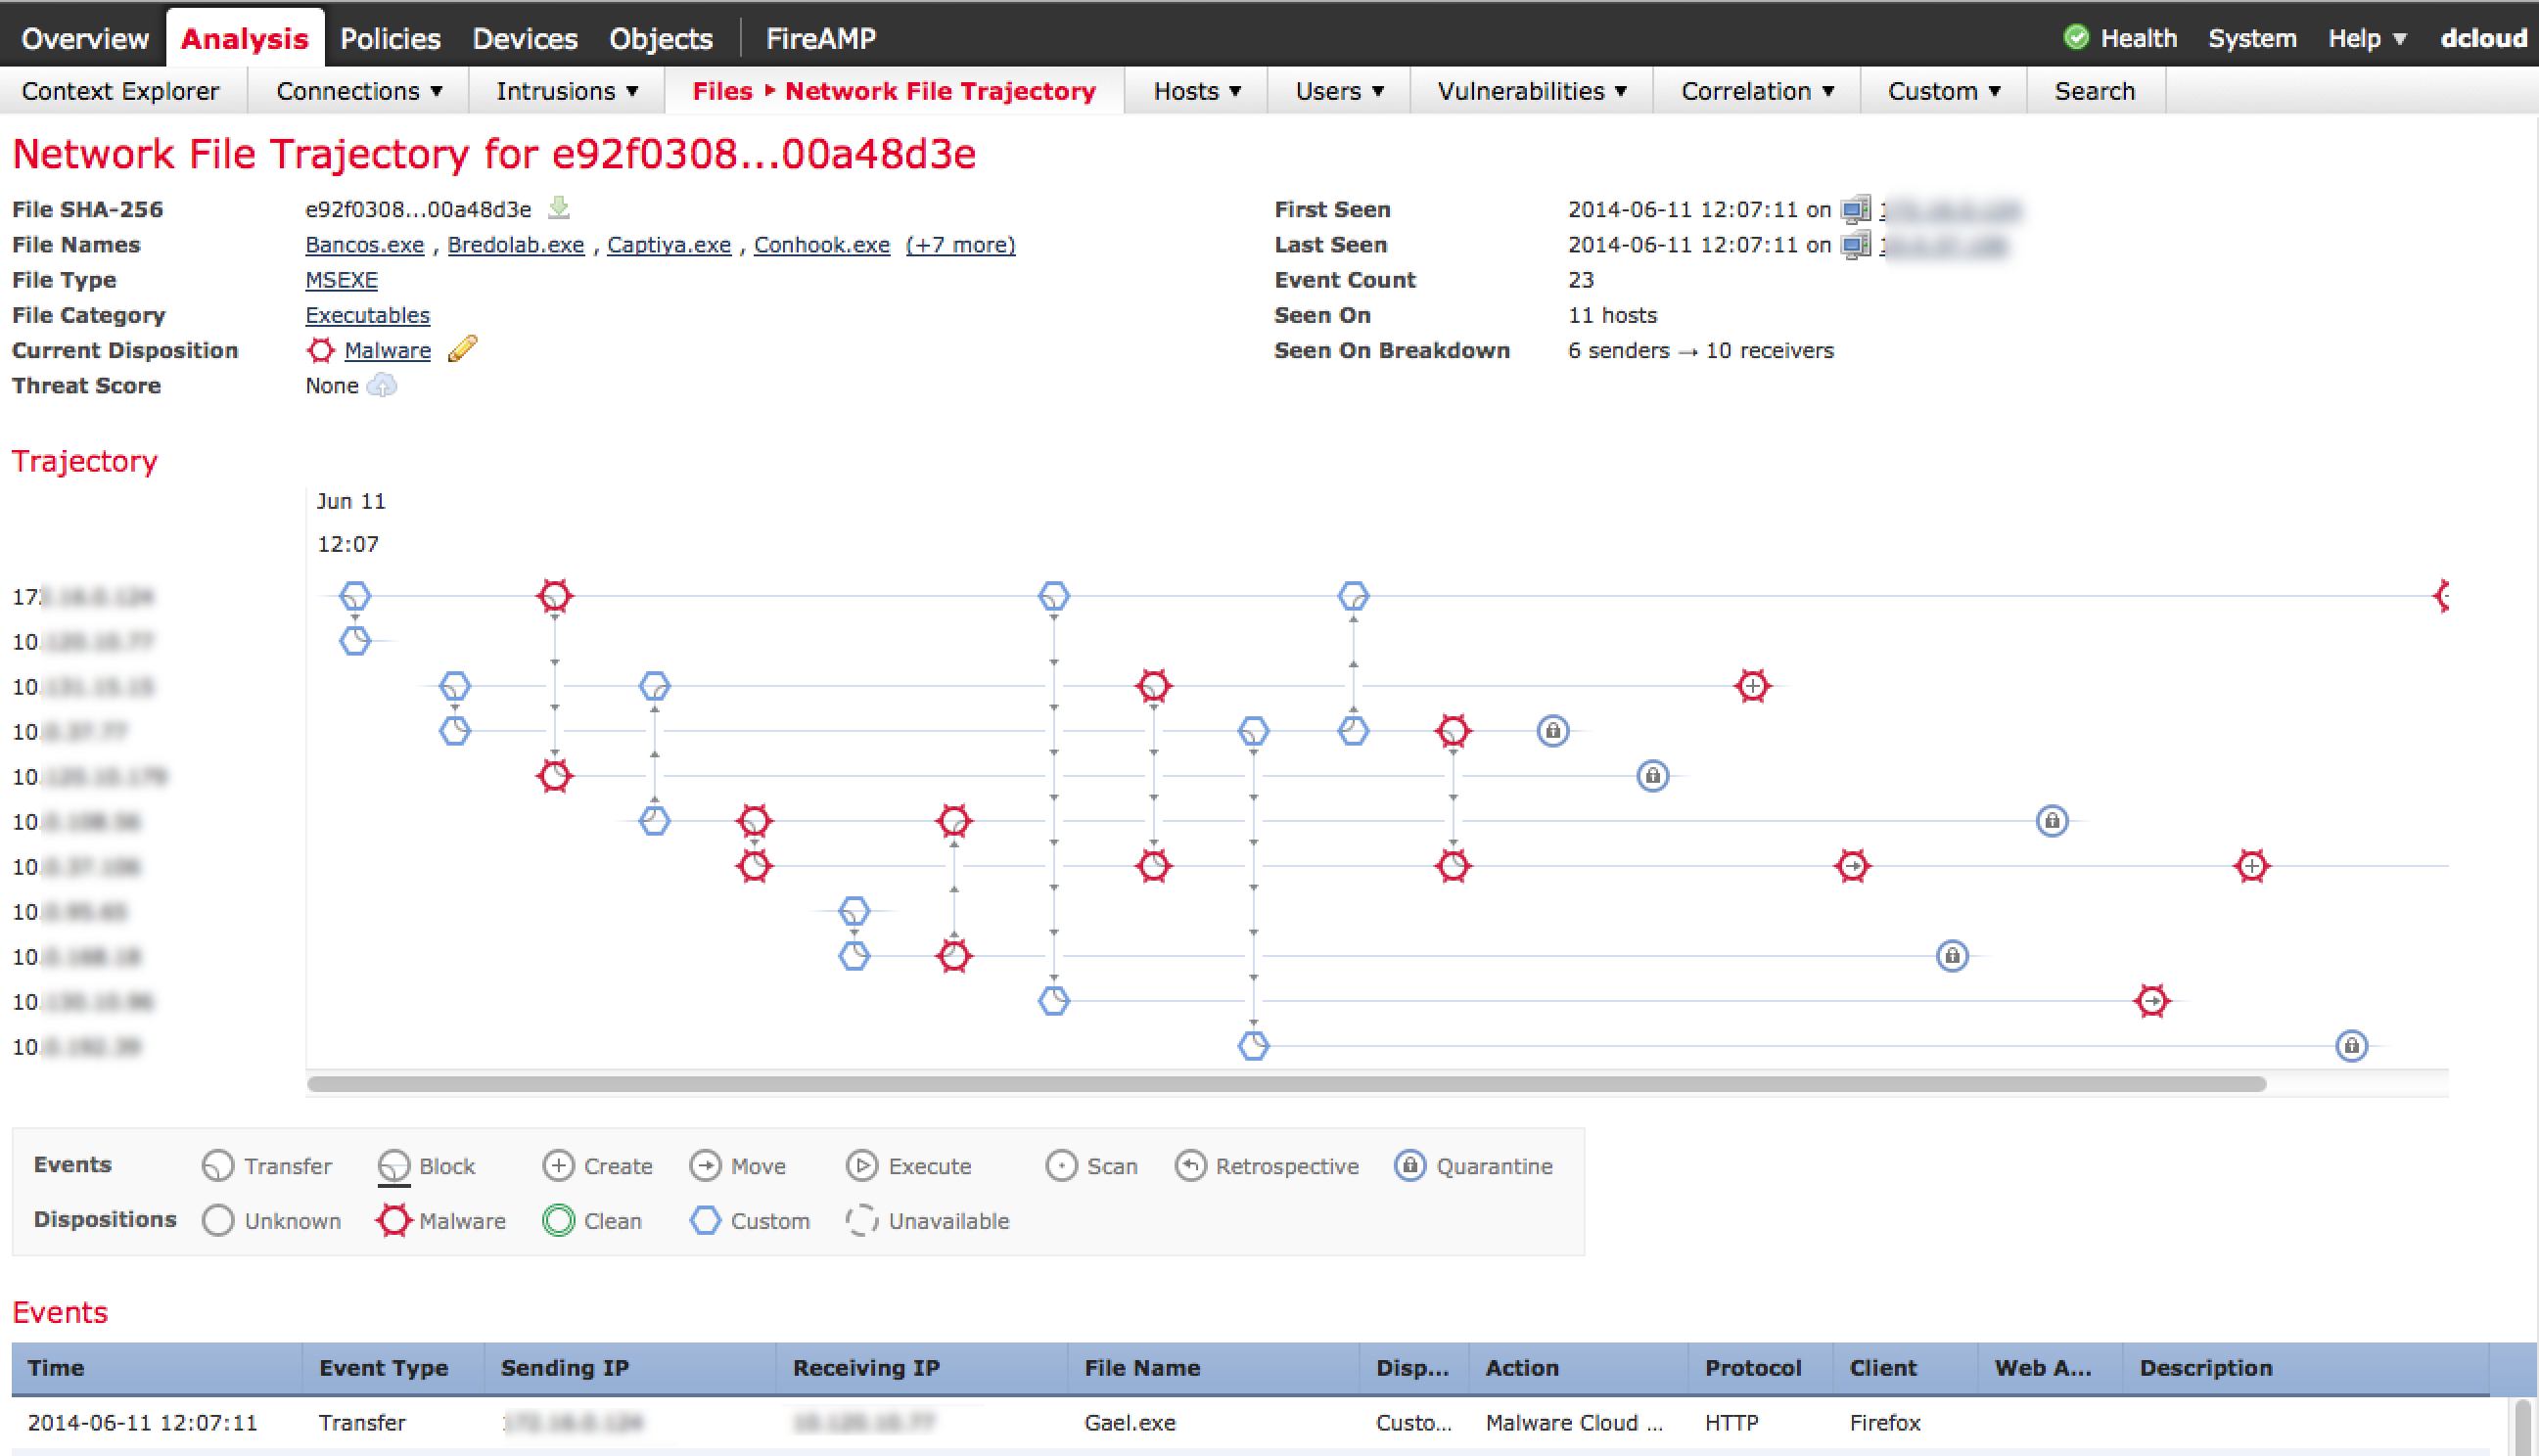2539x1456 pixels.
Task: Click the green Health status icon
Action: [2076, 38]
